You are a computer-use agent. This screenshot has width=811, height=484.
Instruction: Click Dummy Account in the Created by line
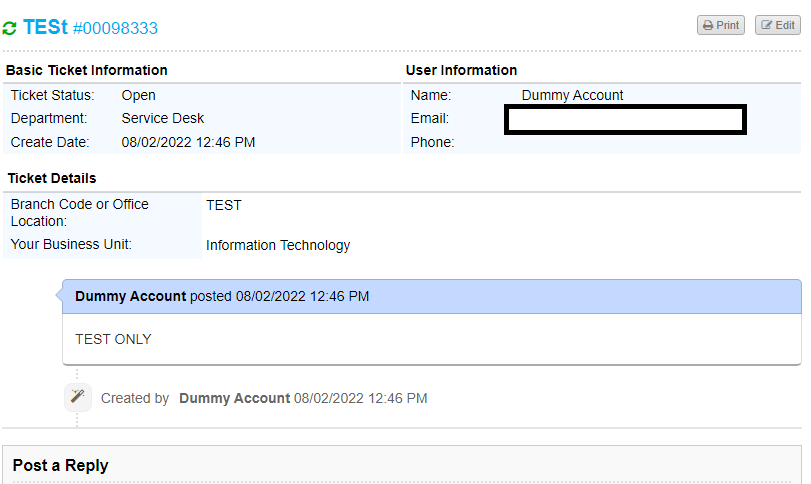pos(234,398)
